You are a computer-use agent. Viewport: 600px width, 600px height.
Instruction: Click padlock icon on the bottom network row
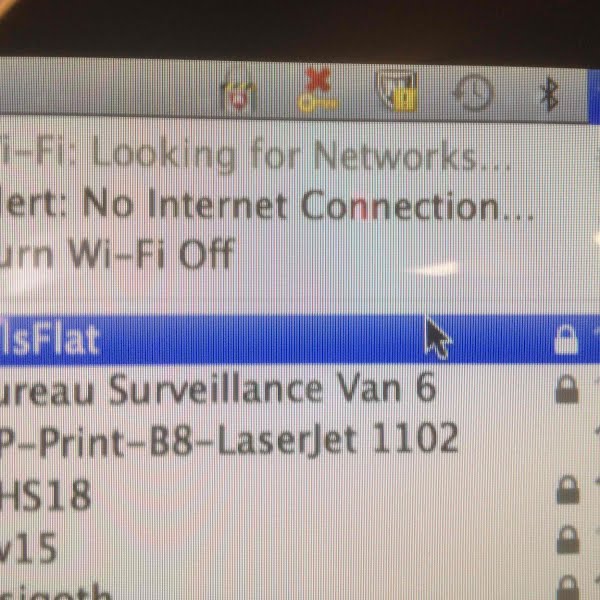568,588
